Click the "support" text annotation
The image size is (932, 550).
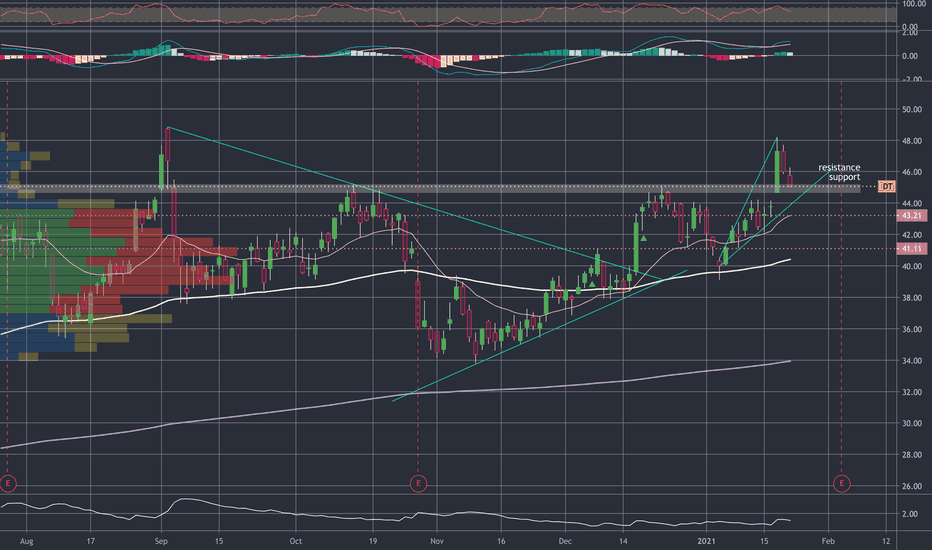coord(844,177)
